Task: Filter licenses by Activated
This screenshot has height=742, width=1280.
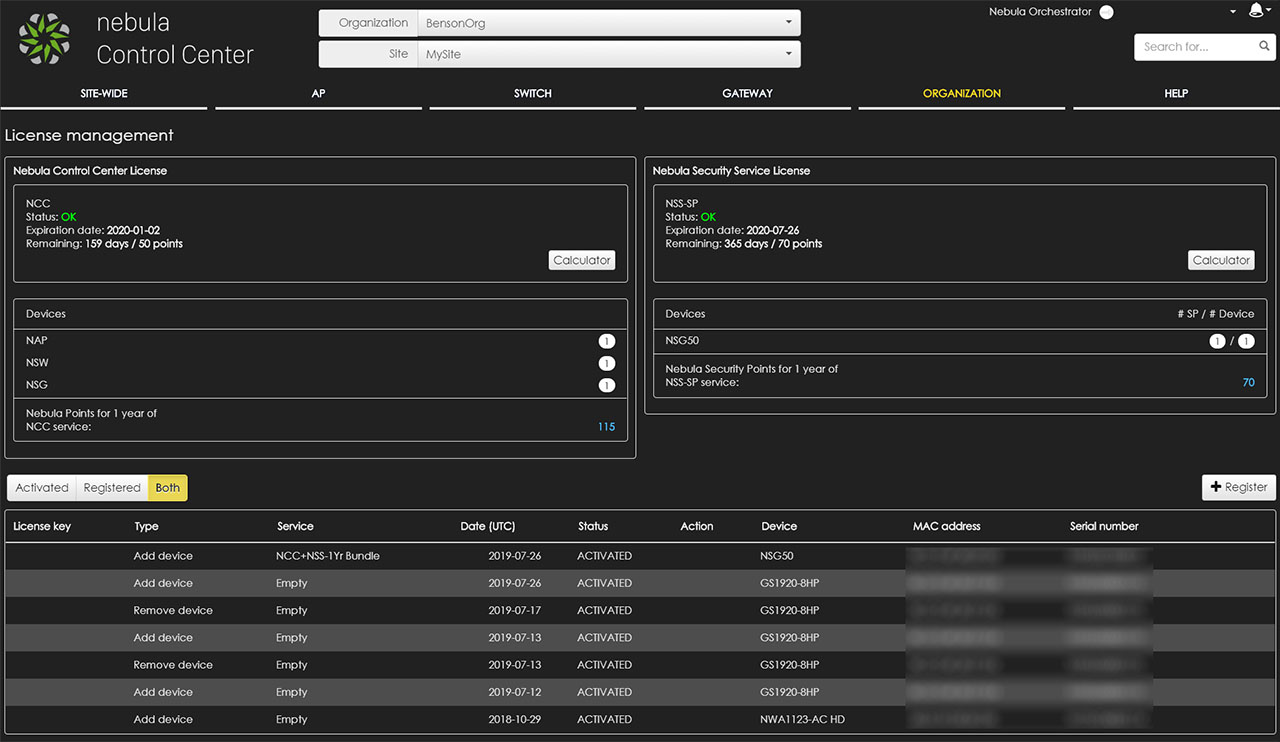Action: pos(42,488)
